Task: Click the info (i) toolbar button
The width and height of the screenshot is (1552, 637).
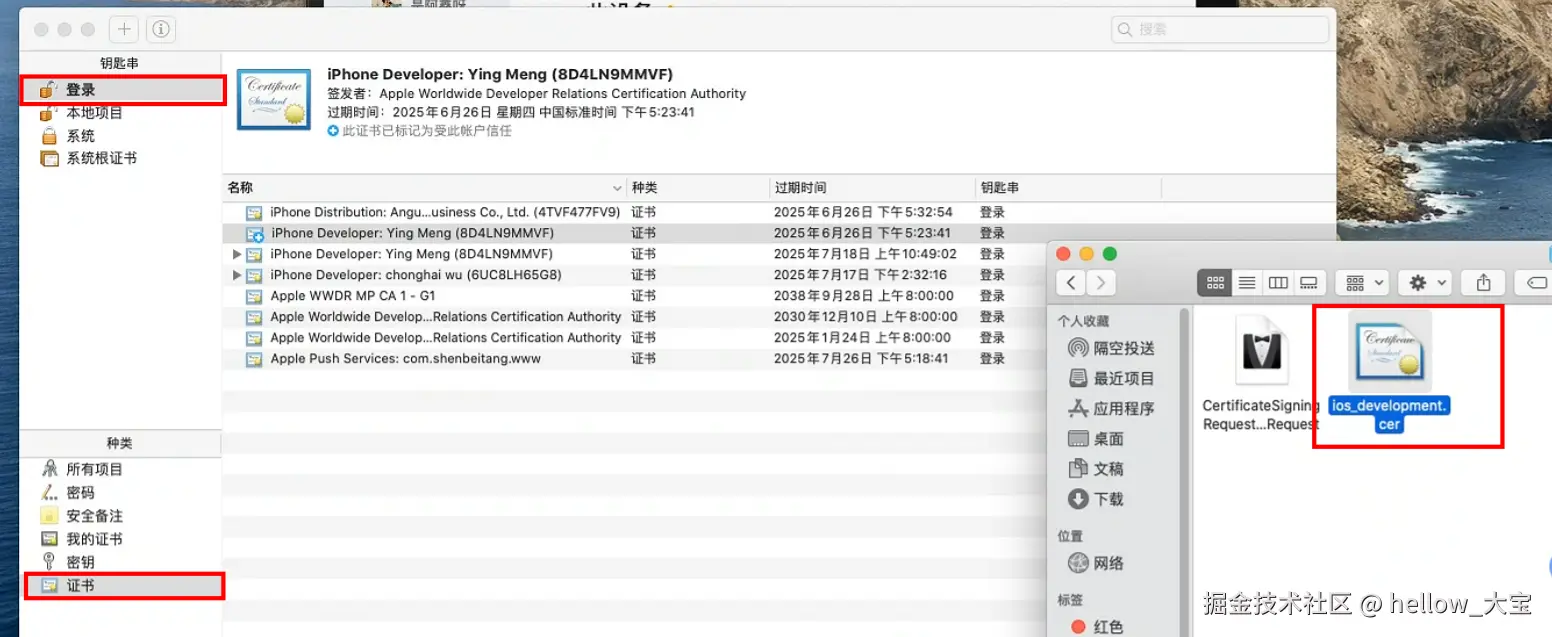Action: coord(161,29)
